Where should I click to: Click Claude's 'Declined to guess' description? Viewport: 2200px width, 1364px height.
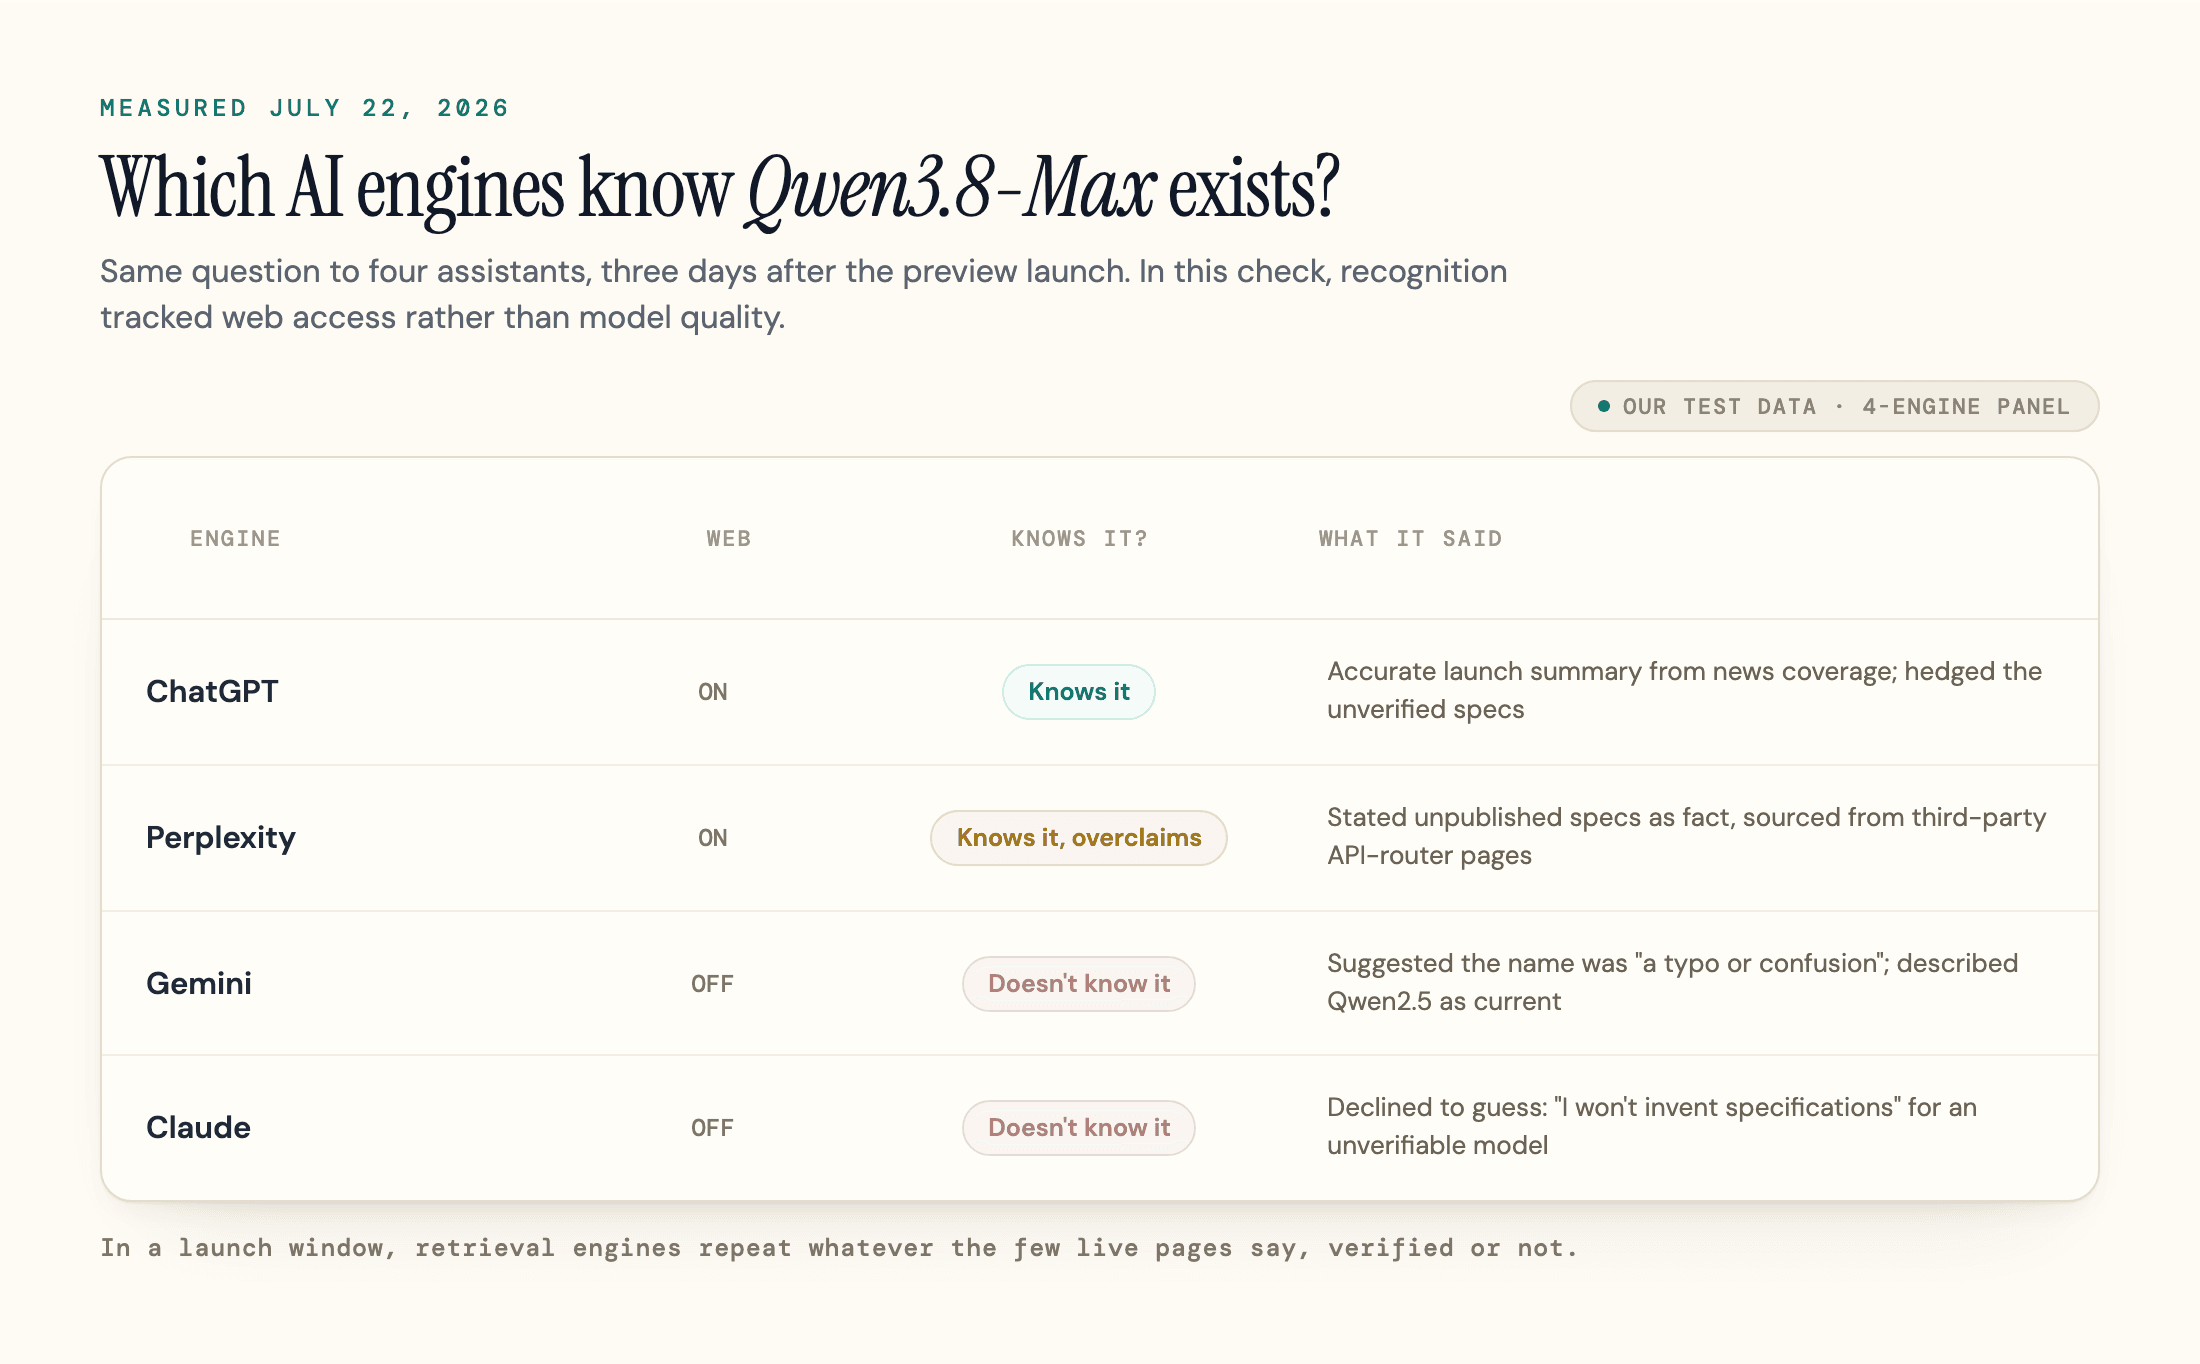pos(1651,1126)
